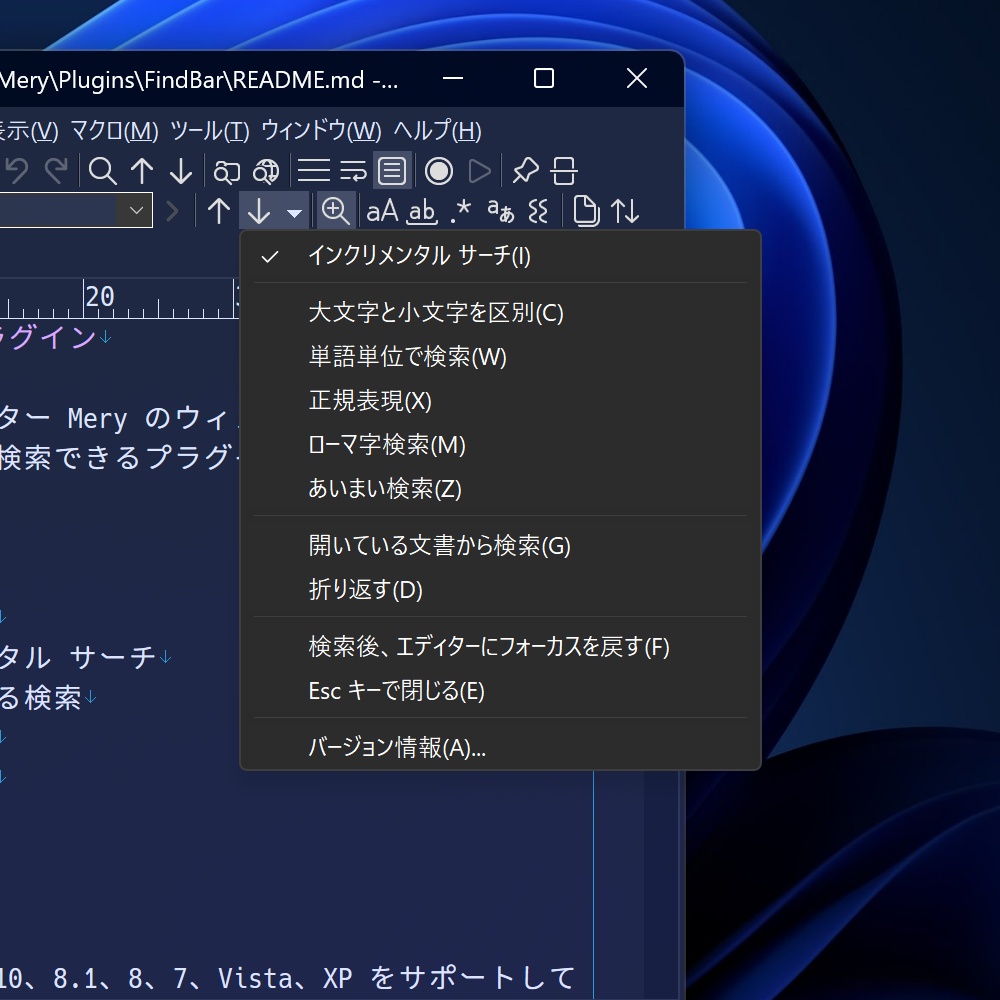Toggle fuzzy search wavy icon
Image resolution: width=1000 pixels, height=1000 pixels.
(x=539, y=210)
